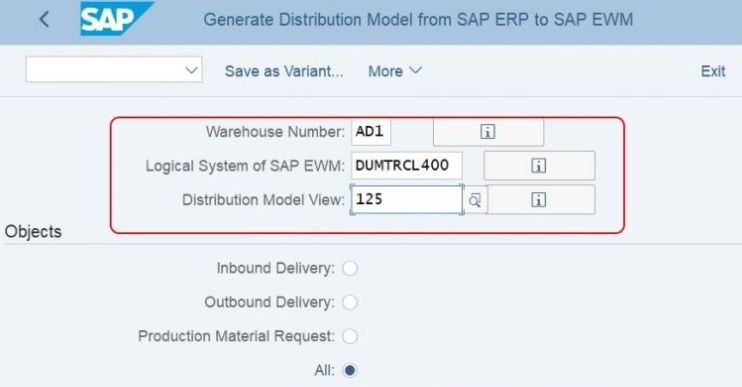Click Save as Variant...

[x=284, y=71]
